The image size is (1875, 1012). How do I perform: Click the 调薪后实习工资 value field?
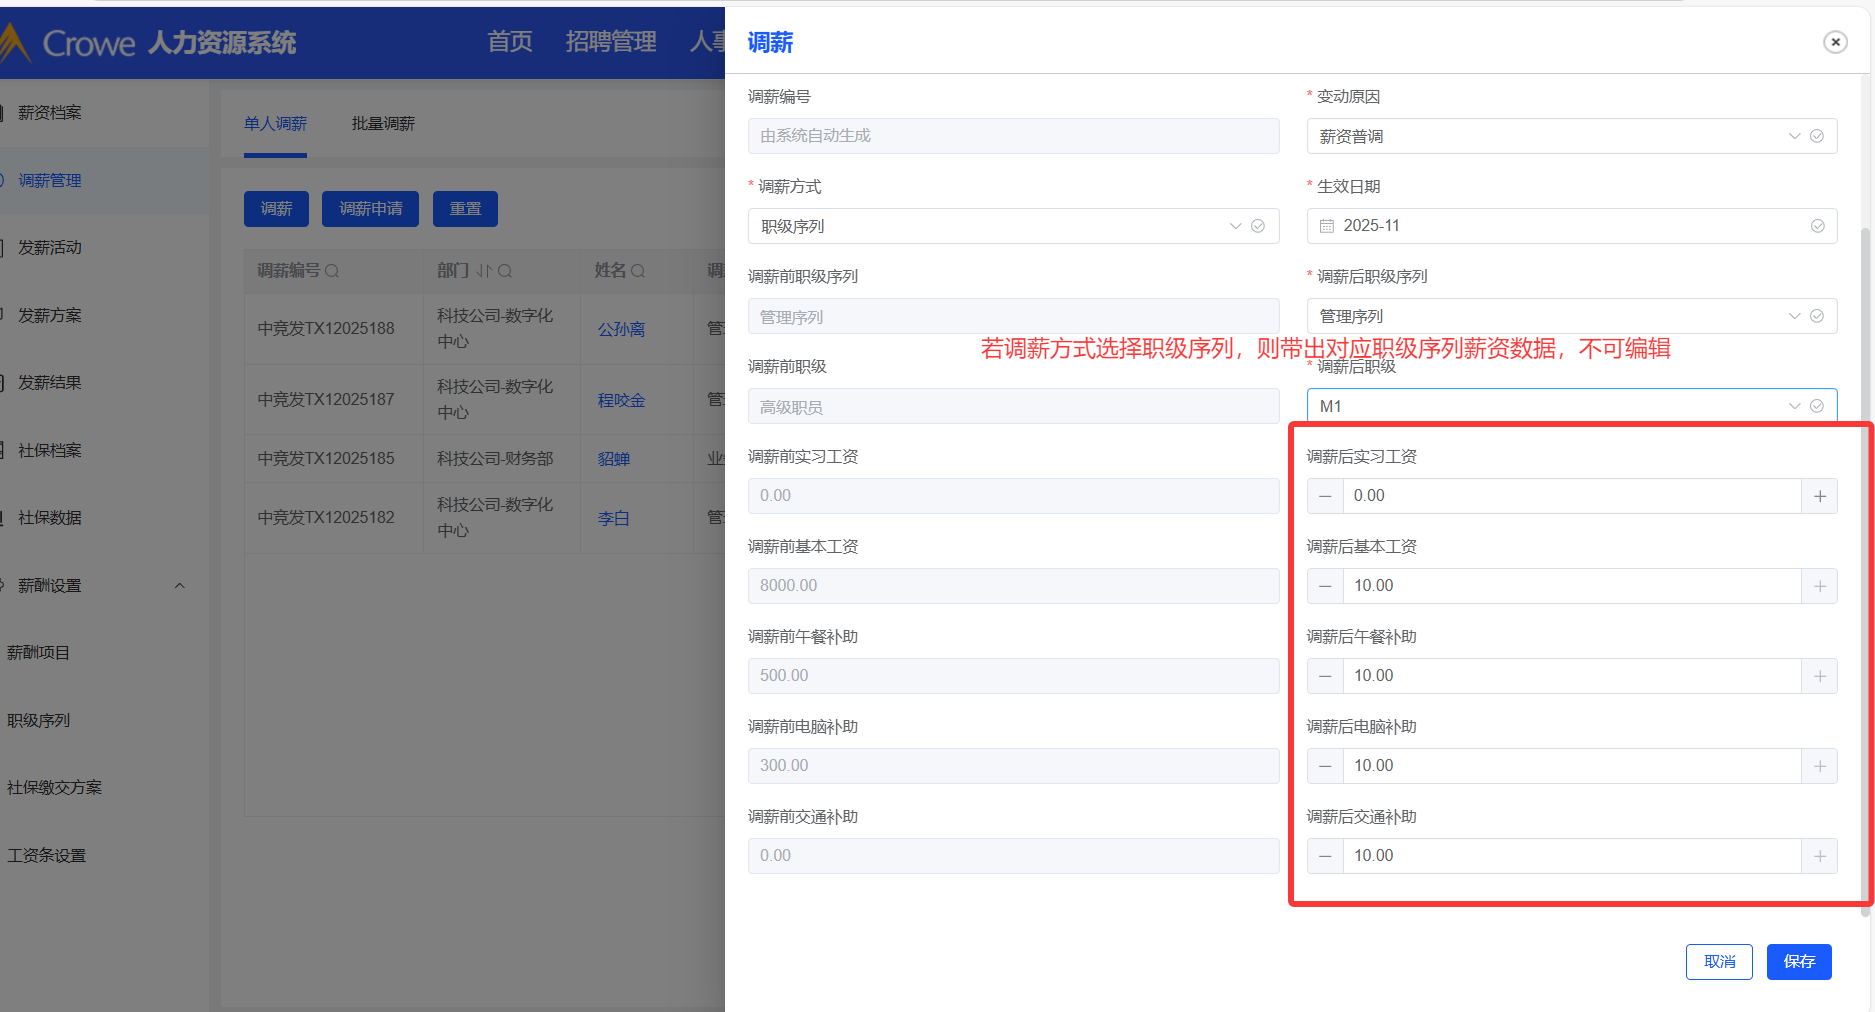tap(1572, 496)
